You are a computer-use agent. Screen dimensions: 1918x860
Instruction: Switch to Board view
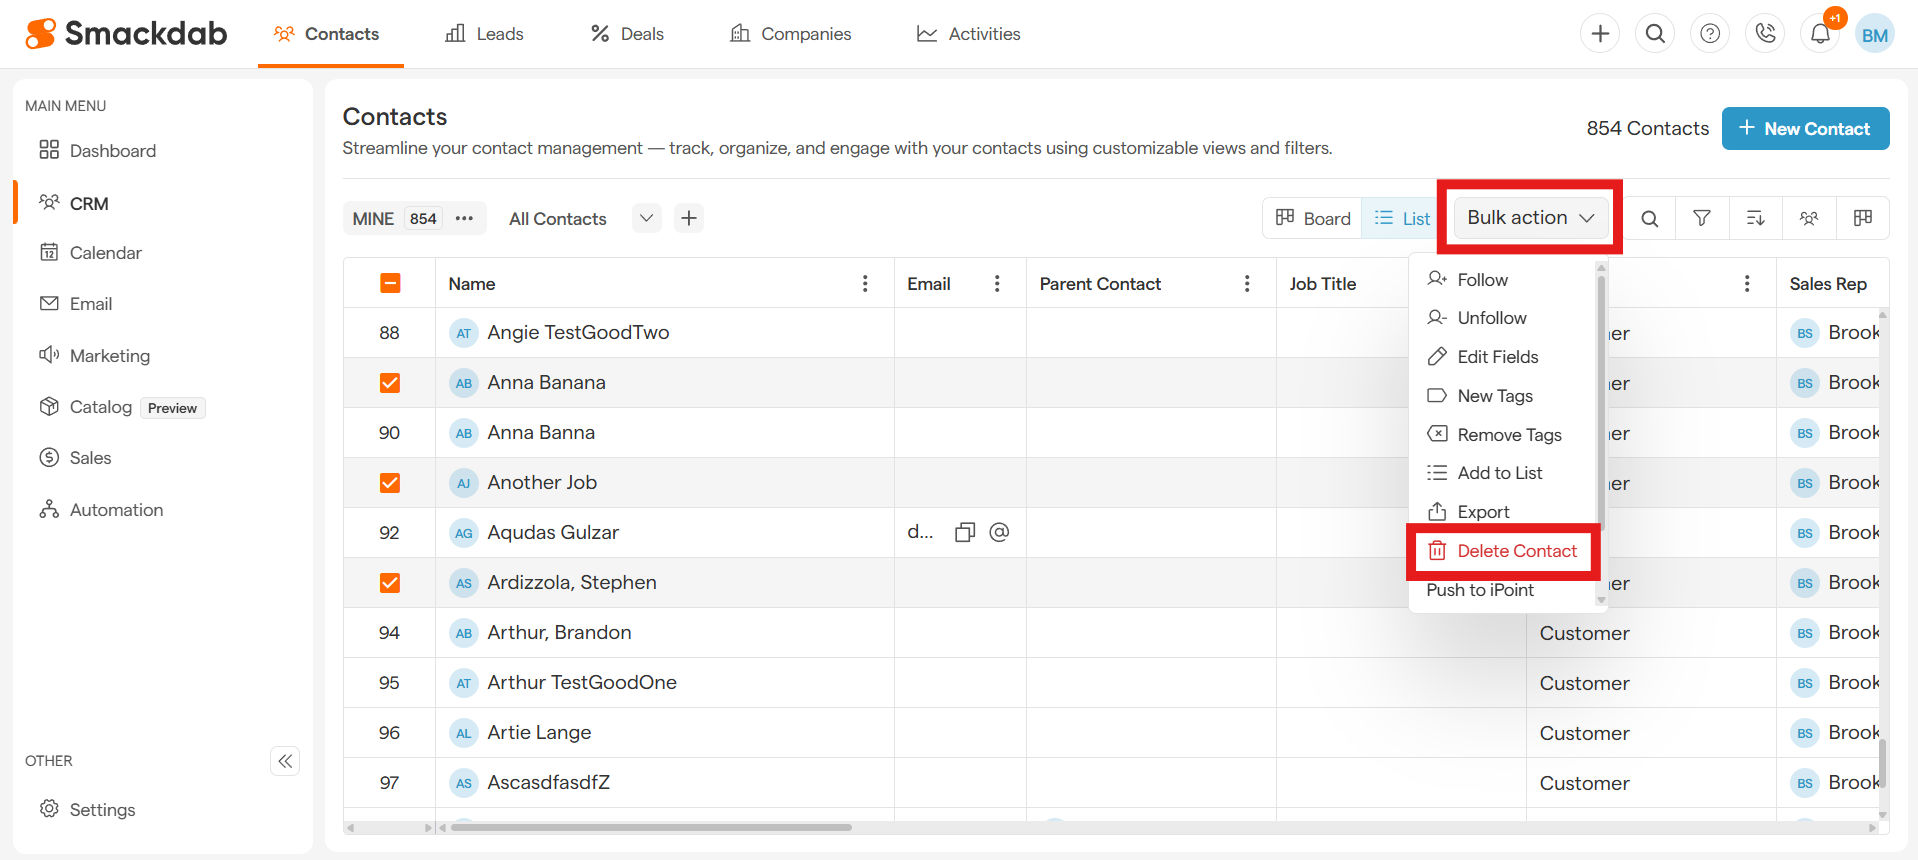pyautogui.click(x=1313, y=218)
